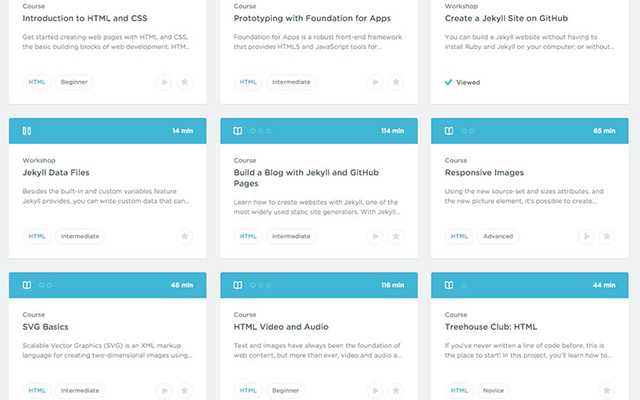Select the Beginner tag on HTML Video and Audio
640x400 pixels.
pyautogui.click(x=285, y=391)
